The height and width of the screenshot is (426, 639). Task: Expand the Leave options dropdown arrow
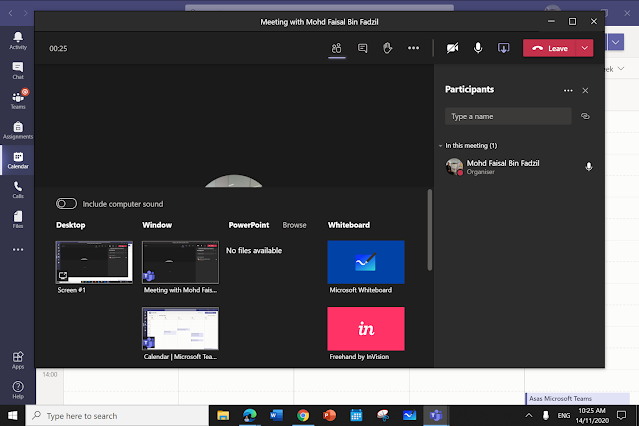coord(584,48)
